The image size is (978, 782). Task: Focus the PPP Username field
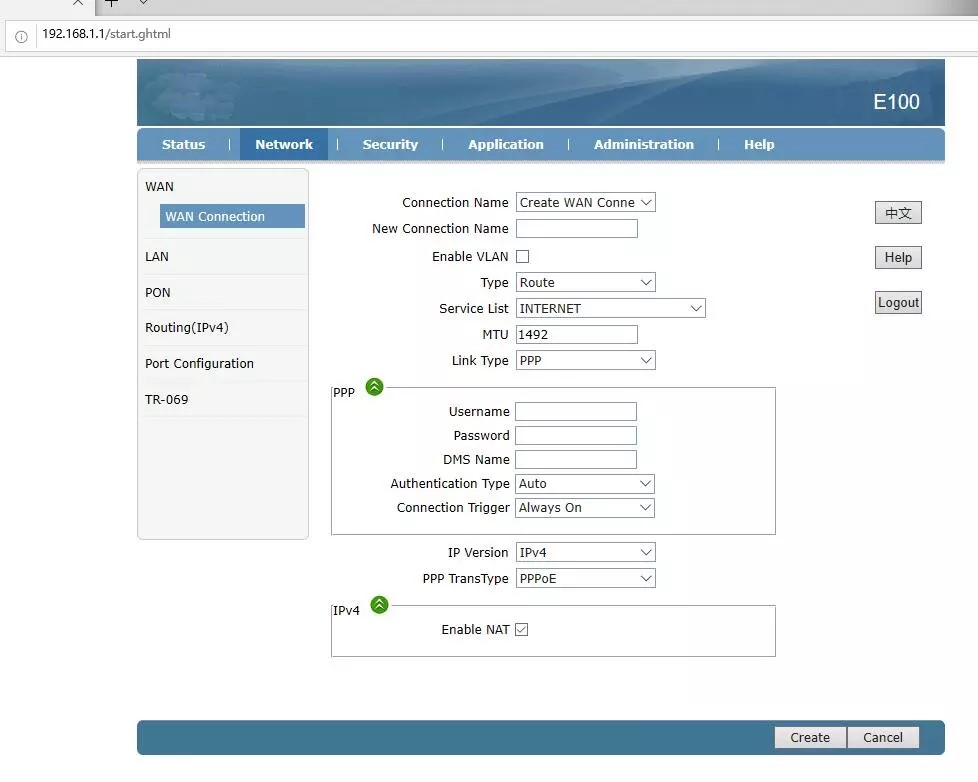click(x=576, y=412)
